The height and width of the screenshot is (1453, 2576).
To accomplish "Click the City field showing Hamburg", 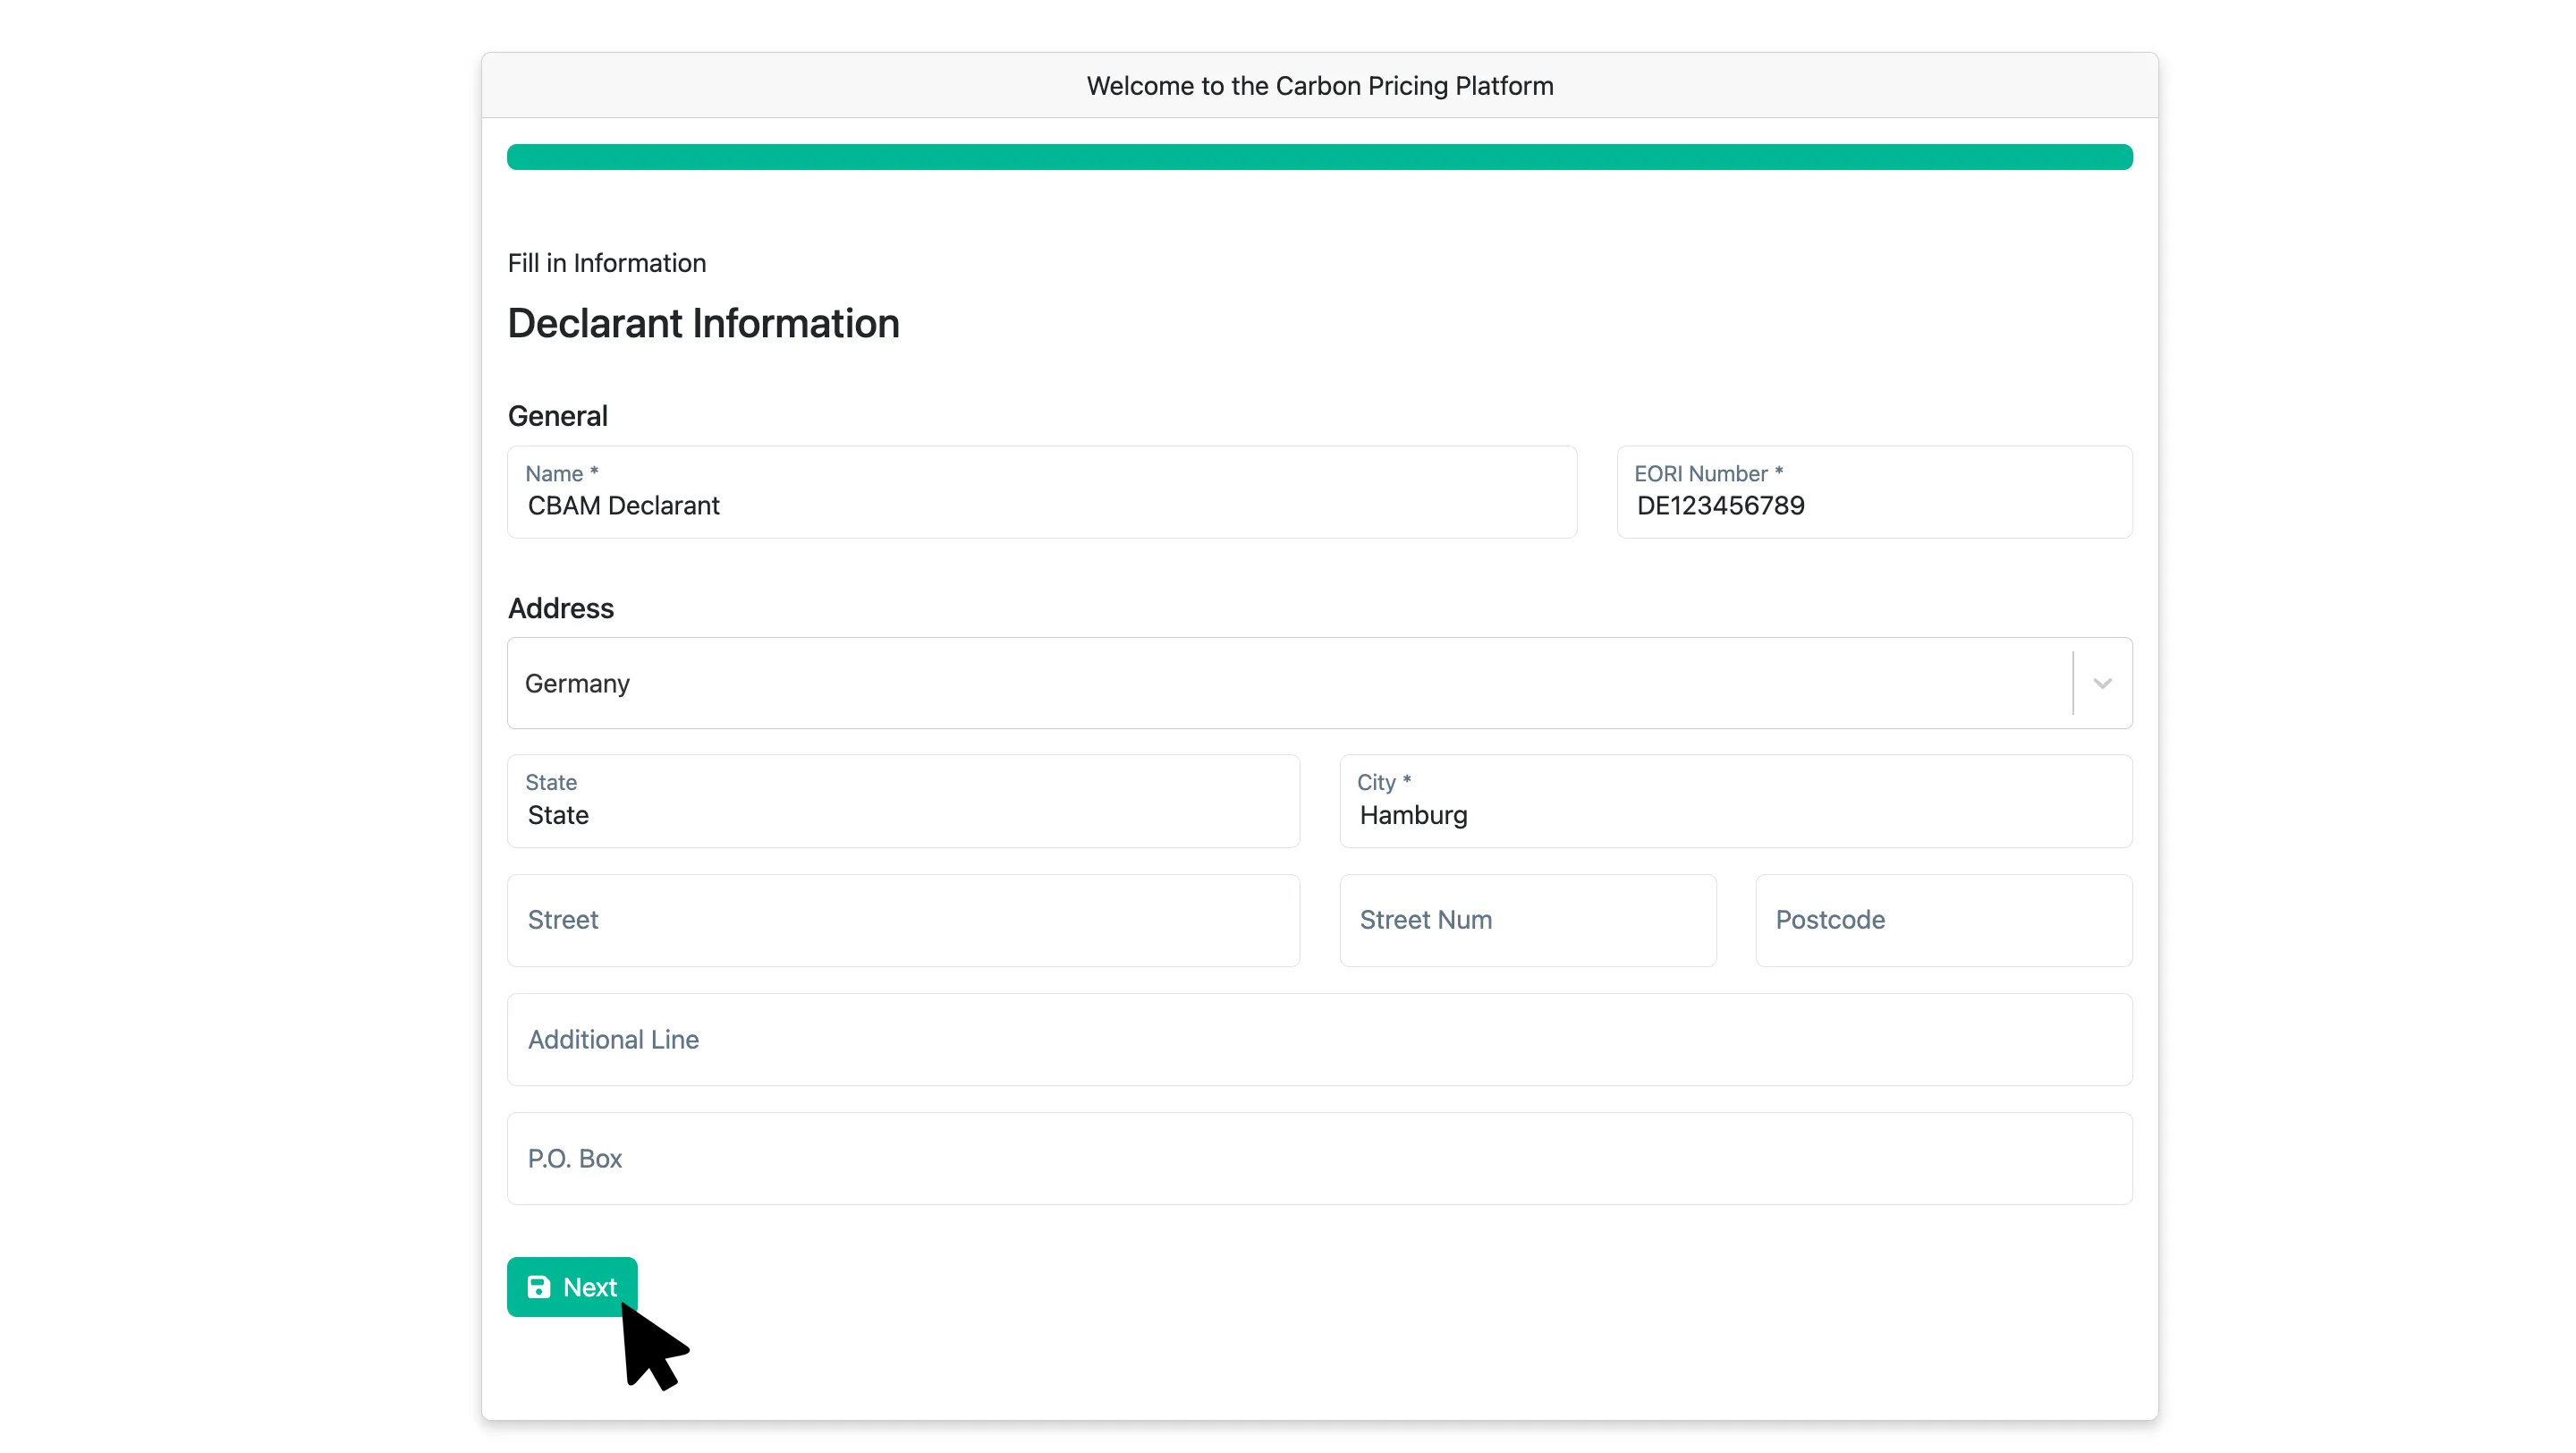I will click(1736, 801).
